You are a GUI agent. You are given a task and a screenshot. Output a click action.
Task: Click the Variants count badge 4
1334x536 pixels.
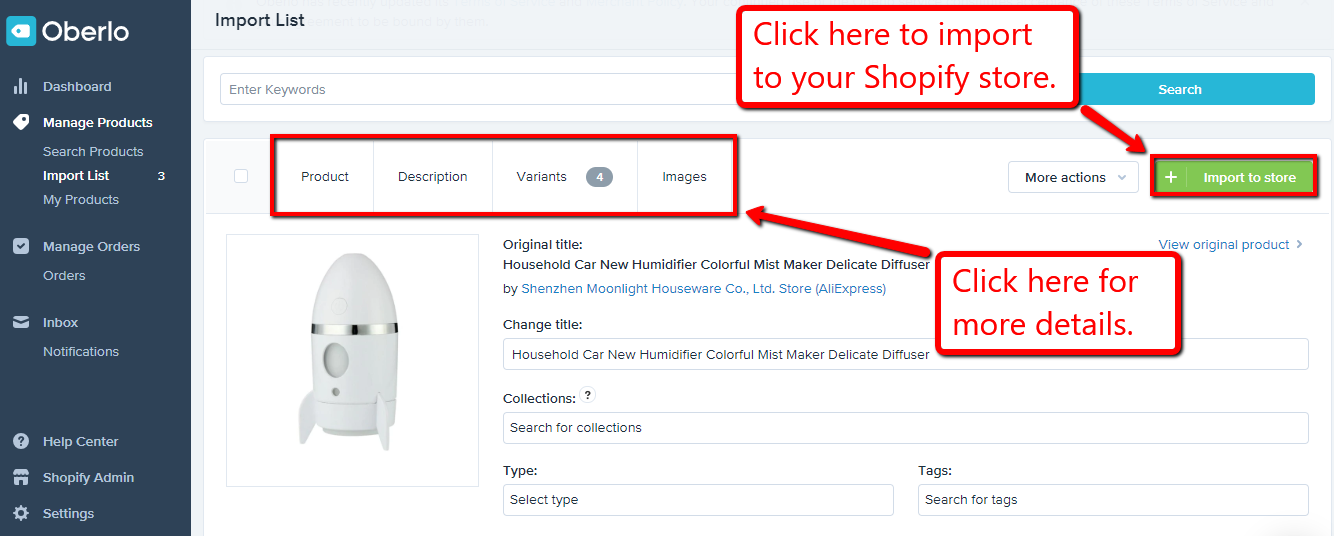pos(599,177)
